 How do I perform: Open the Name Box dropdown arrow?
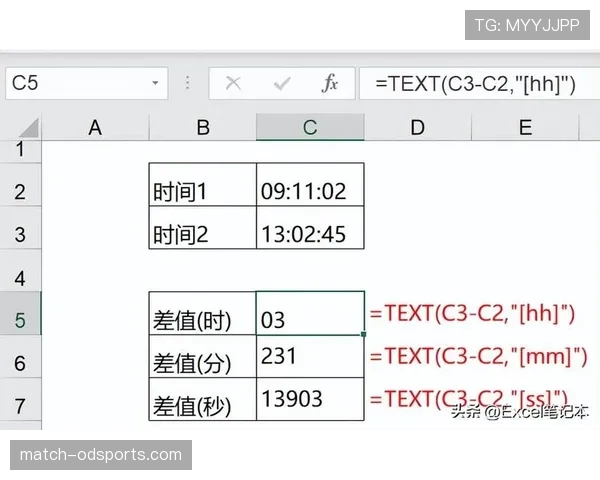[x=155, y=83]
